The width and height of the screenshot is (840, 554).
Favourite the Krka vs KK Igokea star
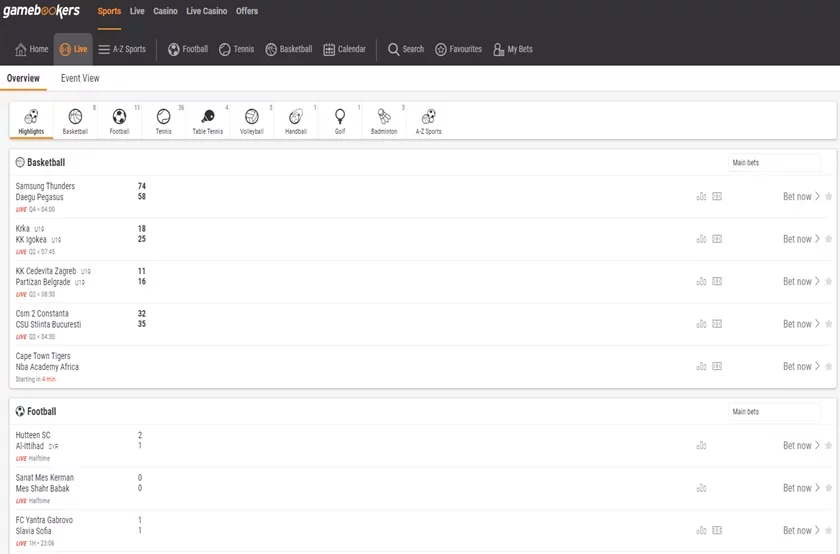click(829, 239)
